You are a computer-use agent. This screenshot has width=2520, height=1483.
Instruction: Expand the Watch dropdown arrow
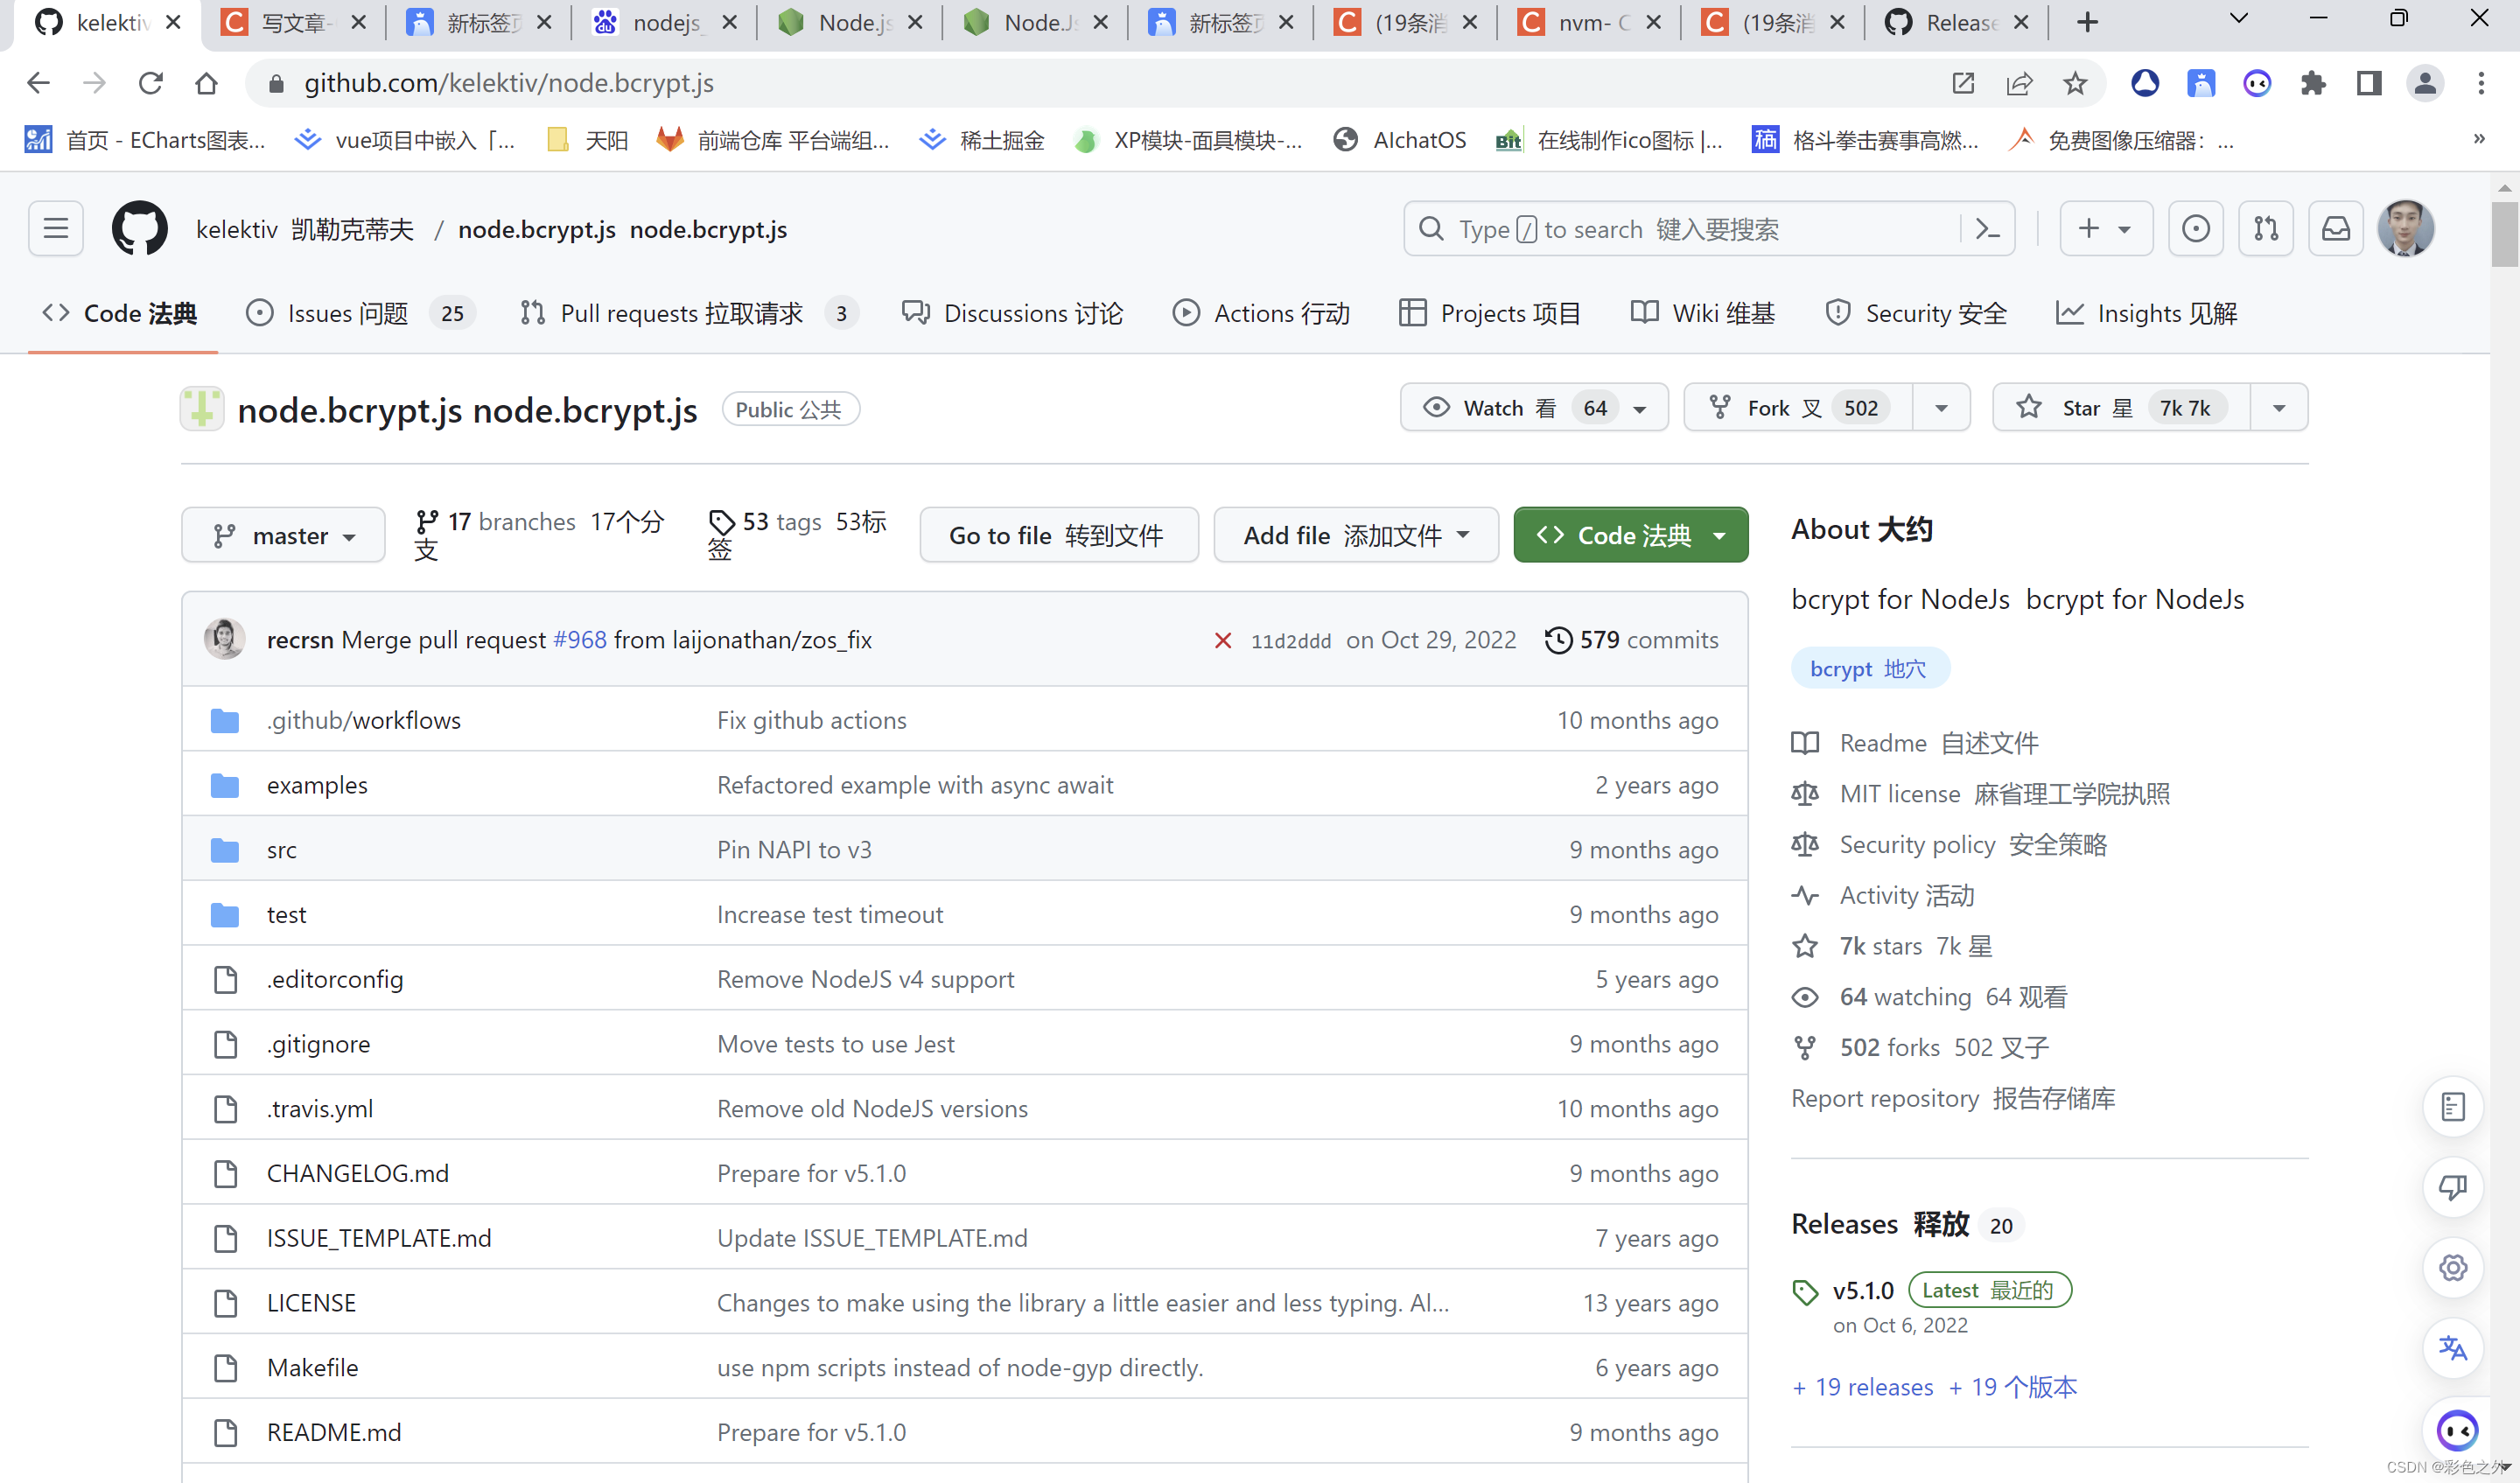coord(1640,408)
